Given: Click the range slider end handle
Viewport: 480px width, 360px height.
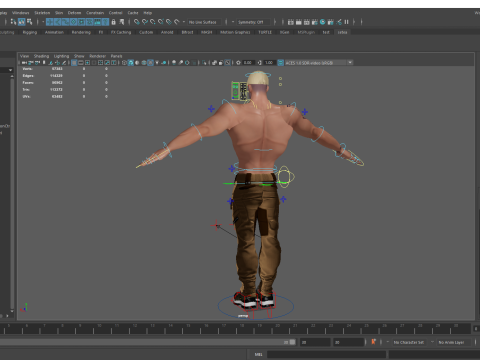Looking at the screenshot, I should (x=292, y=342).
